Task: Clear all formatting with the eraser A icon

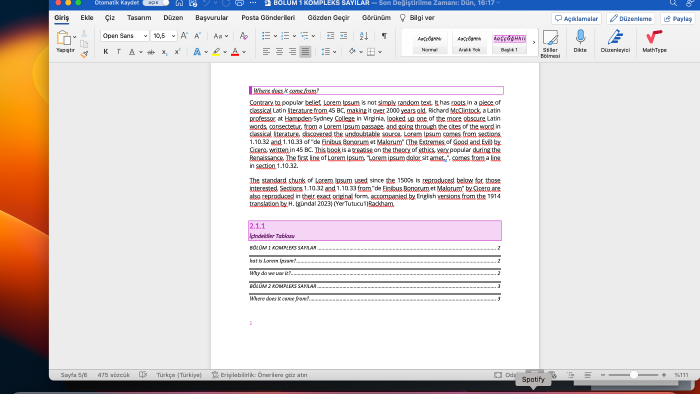Action: 243,36
